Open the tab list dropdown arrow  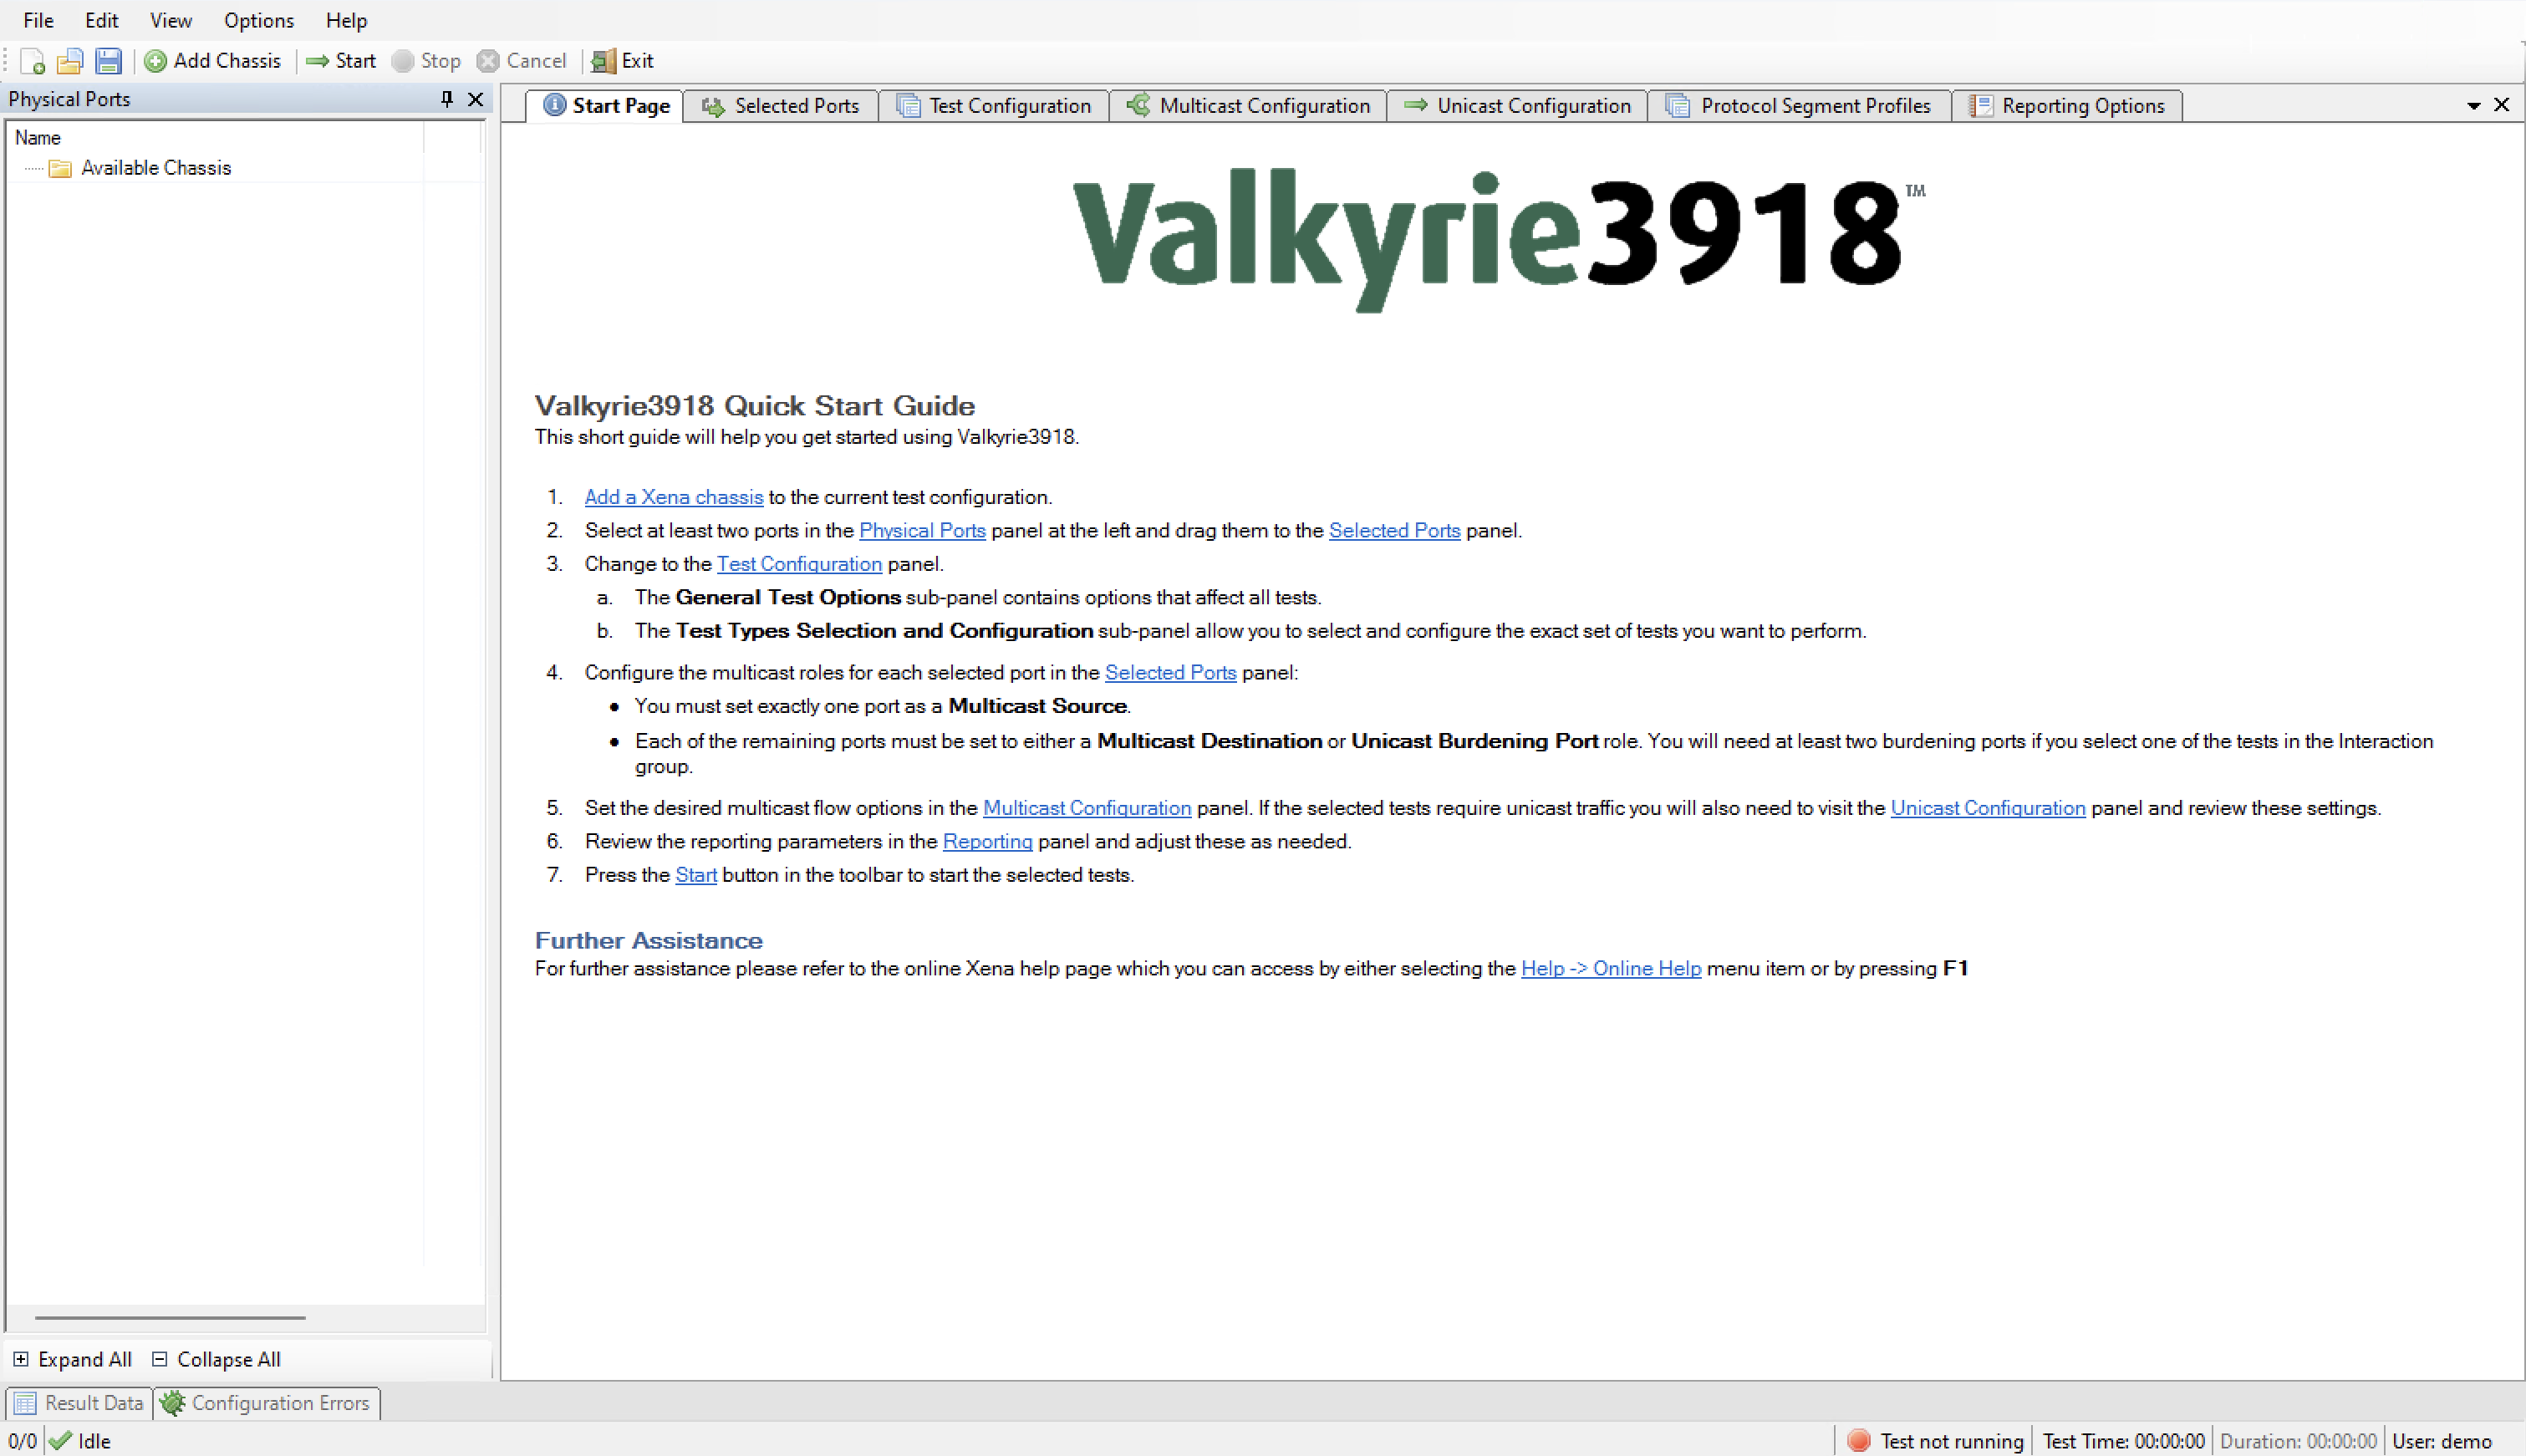pyautogui.click(x=2473, y=106)
